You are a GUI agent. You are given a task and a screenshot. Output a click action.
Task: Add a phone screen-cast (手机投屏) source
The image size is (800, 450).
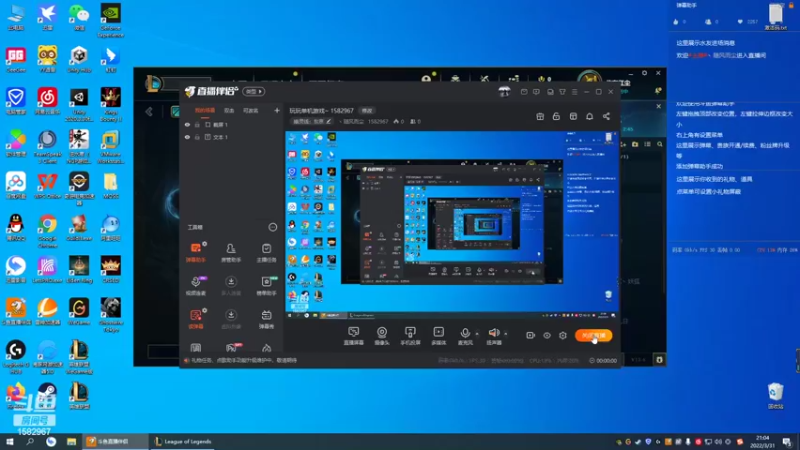pos(410,336)
